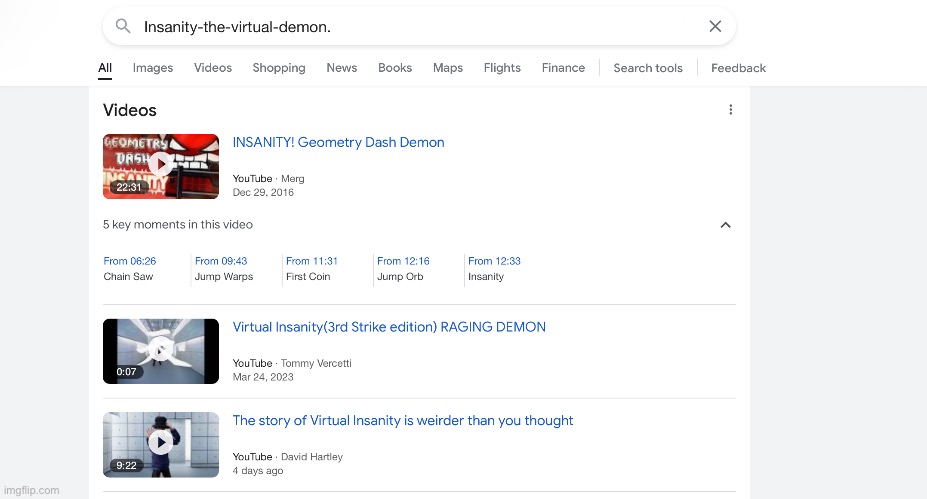Select the All tab
The height and width of the screenshot is (499, 927).
(x=105, y=68)
